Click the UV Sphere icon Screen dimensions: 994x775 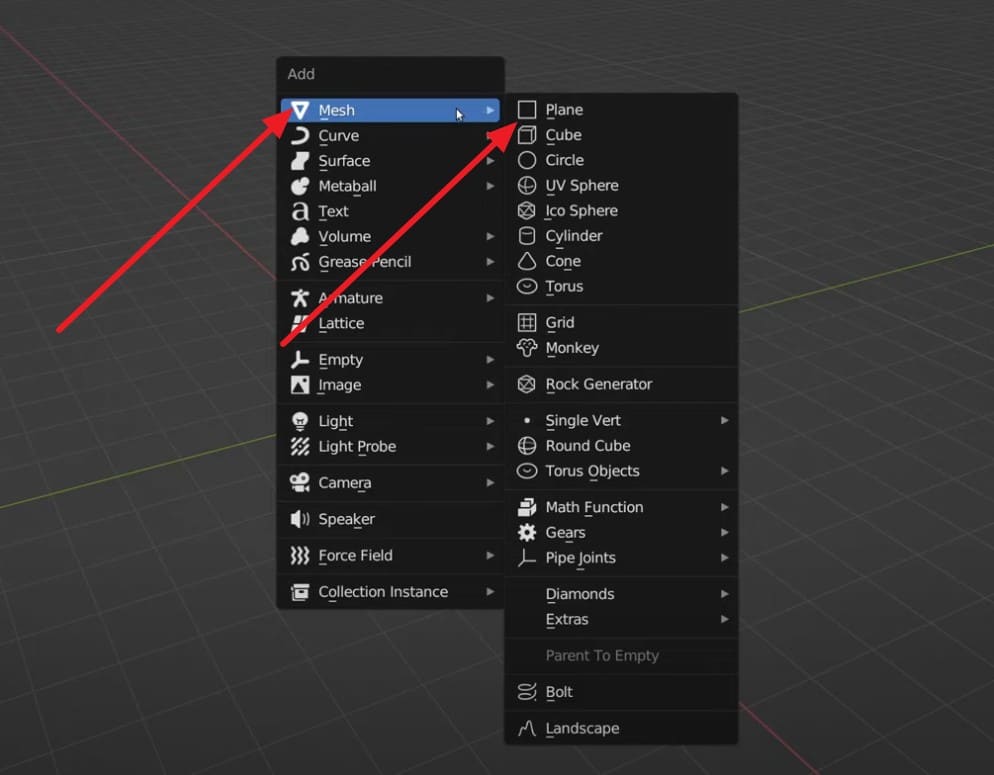[527, 185]
